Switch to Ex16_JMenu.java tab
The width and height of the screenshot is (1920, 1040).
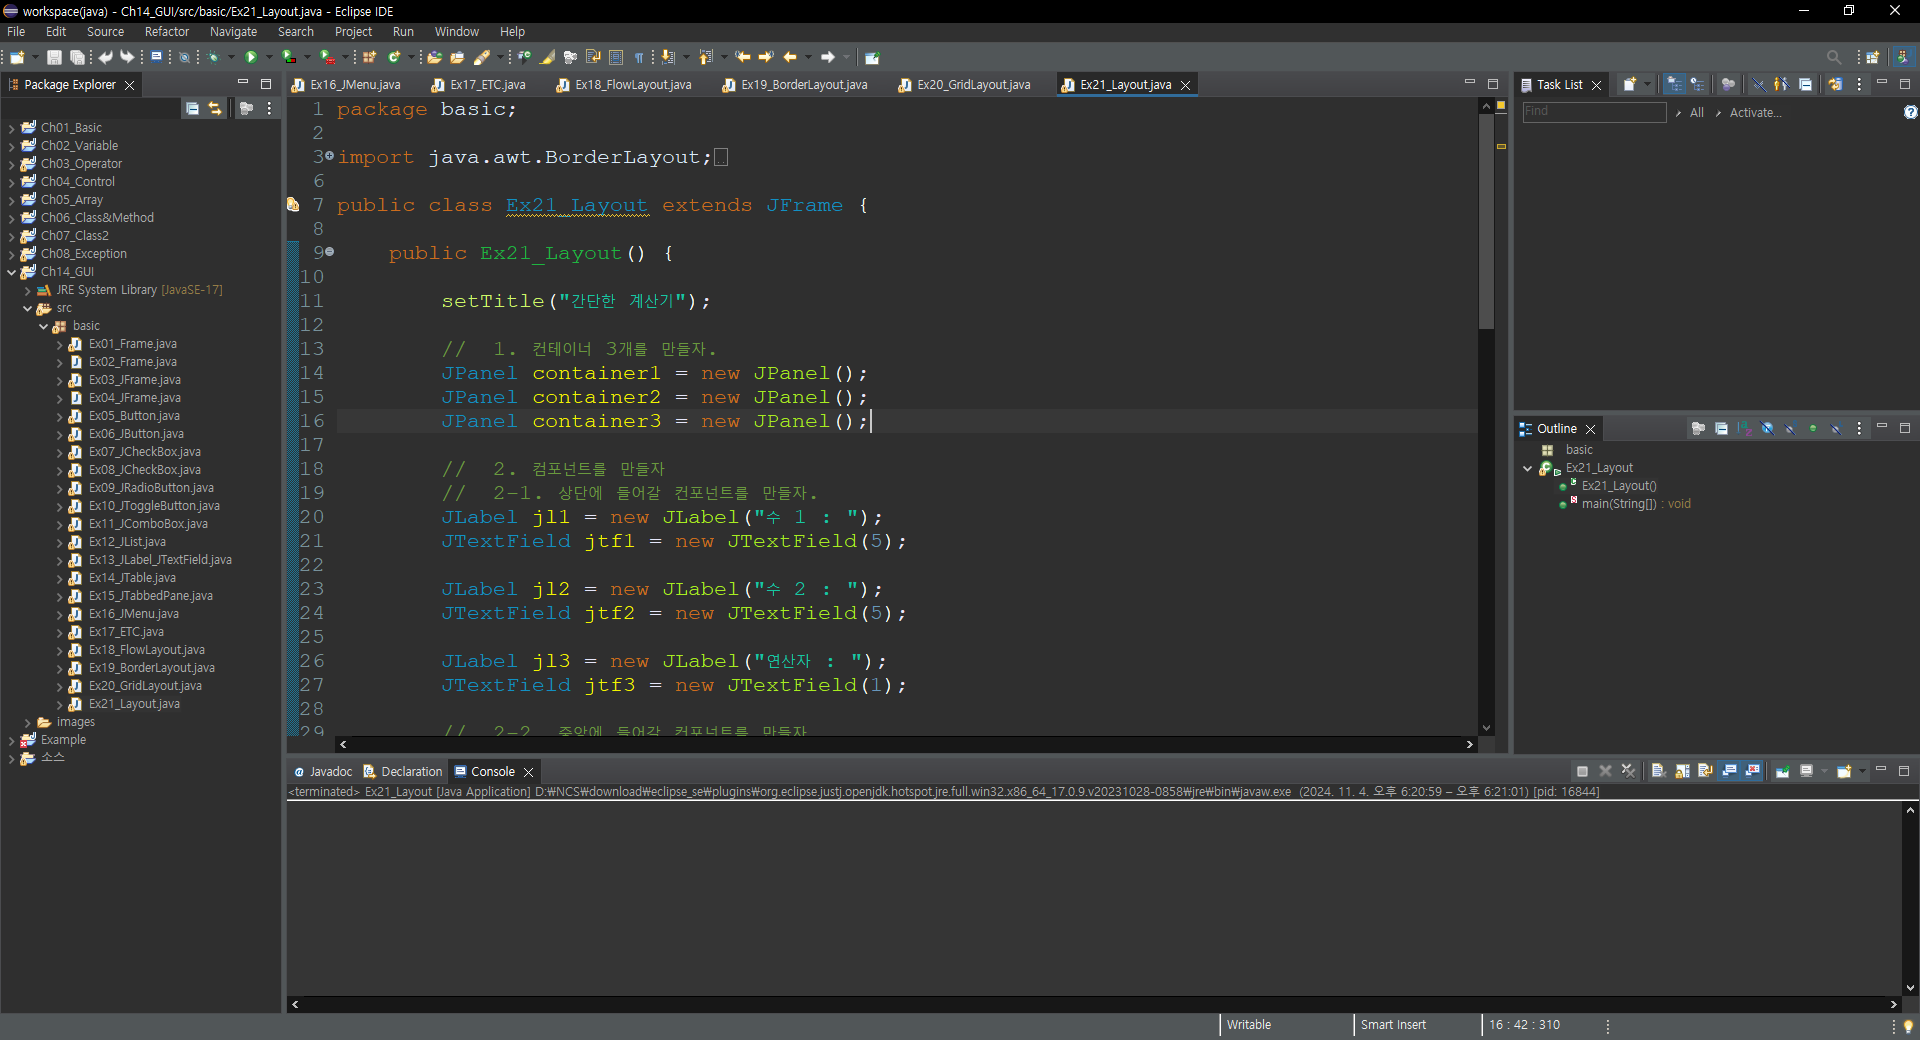click(x=346, y=85)
